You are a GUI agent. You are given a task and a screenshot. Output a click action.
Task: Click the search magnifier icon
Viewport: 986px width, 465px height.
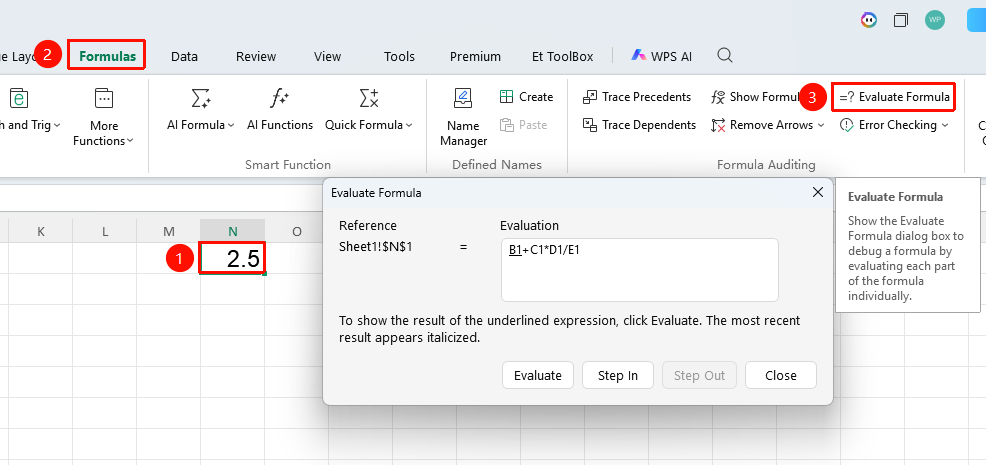tap(724, 55)
